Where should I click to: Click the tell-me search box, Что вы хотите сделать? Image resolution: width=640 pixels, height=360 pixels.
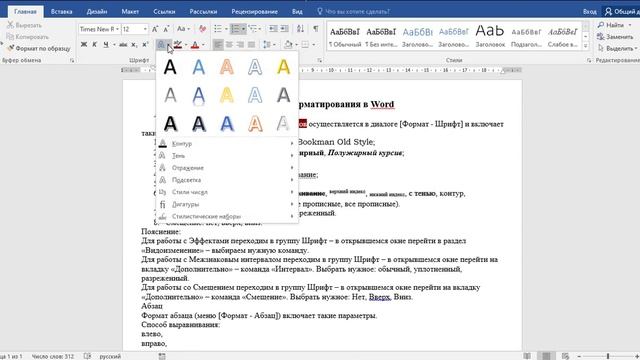pos(353,11)
